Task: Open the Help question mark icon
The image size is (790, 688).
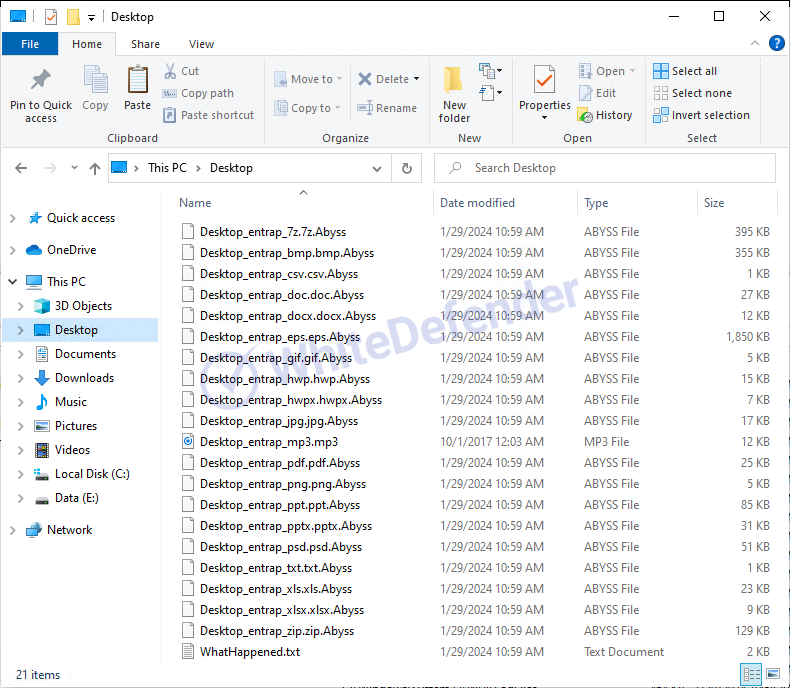Action: (x=776, y=43)
